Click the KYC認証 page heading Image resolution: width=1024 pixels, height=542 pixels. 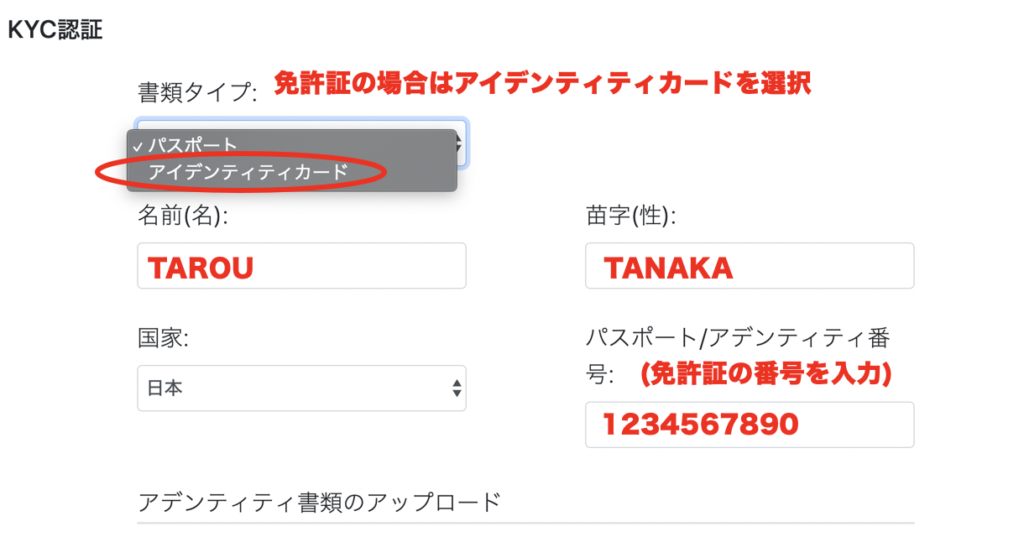click(56, 30)
